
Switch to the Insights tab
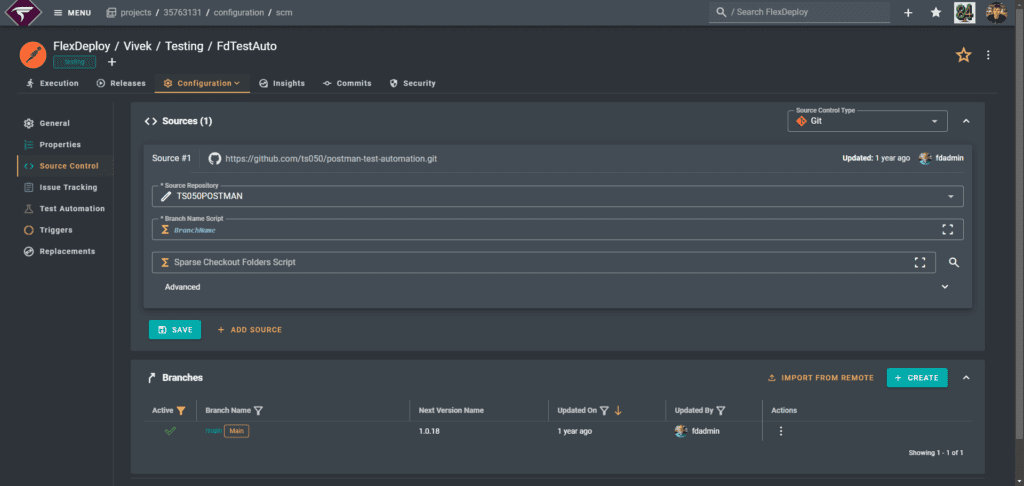(x=282, y=84)
